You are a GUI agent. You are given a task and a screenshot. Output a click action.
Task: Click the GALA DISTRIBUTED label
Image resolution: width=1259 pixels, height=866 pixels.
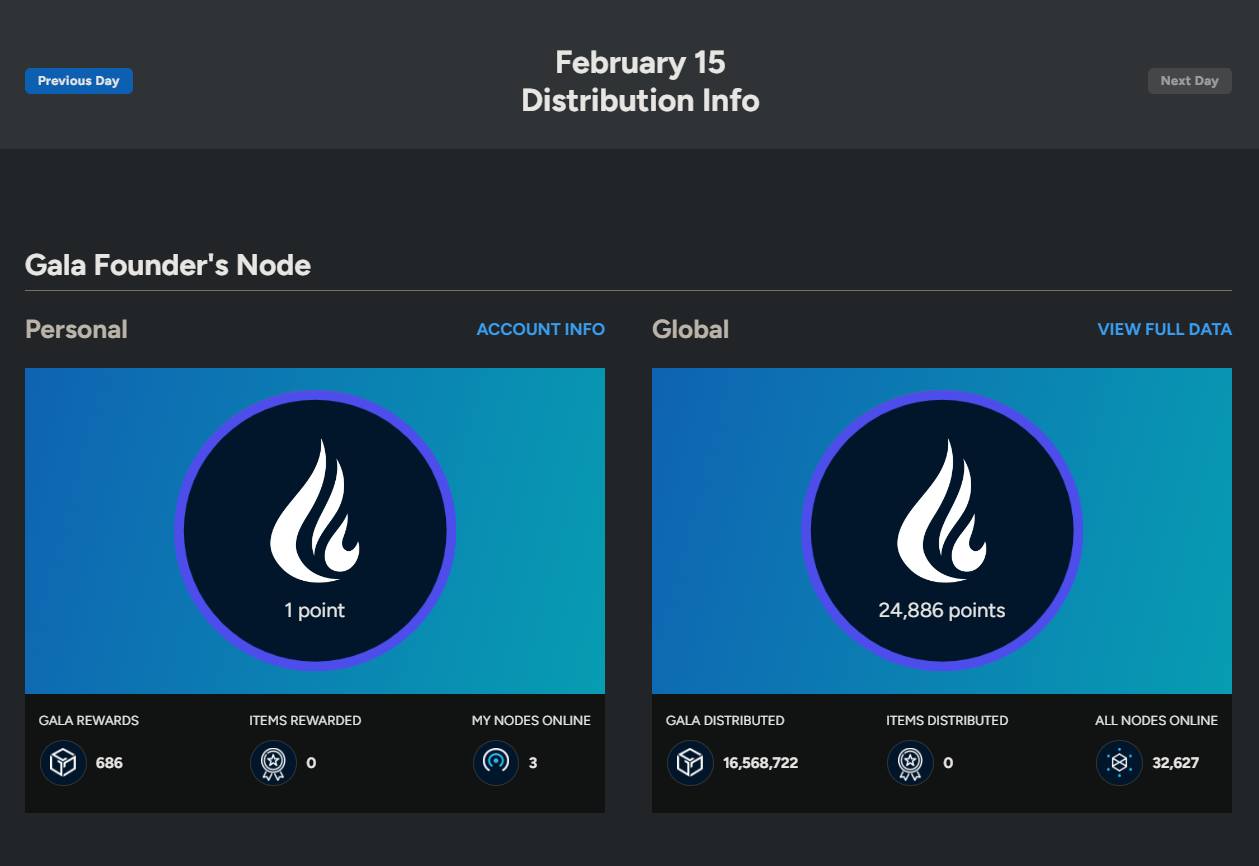725,720
